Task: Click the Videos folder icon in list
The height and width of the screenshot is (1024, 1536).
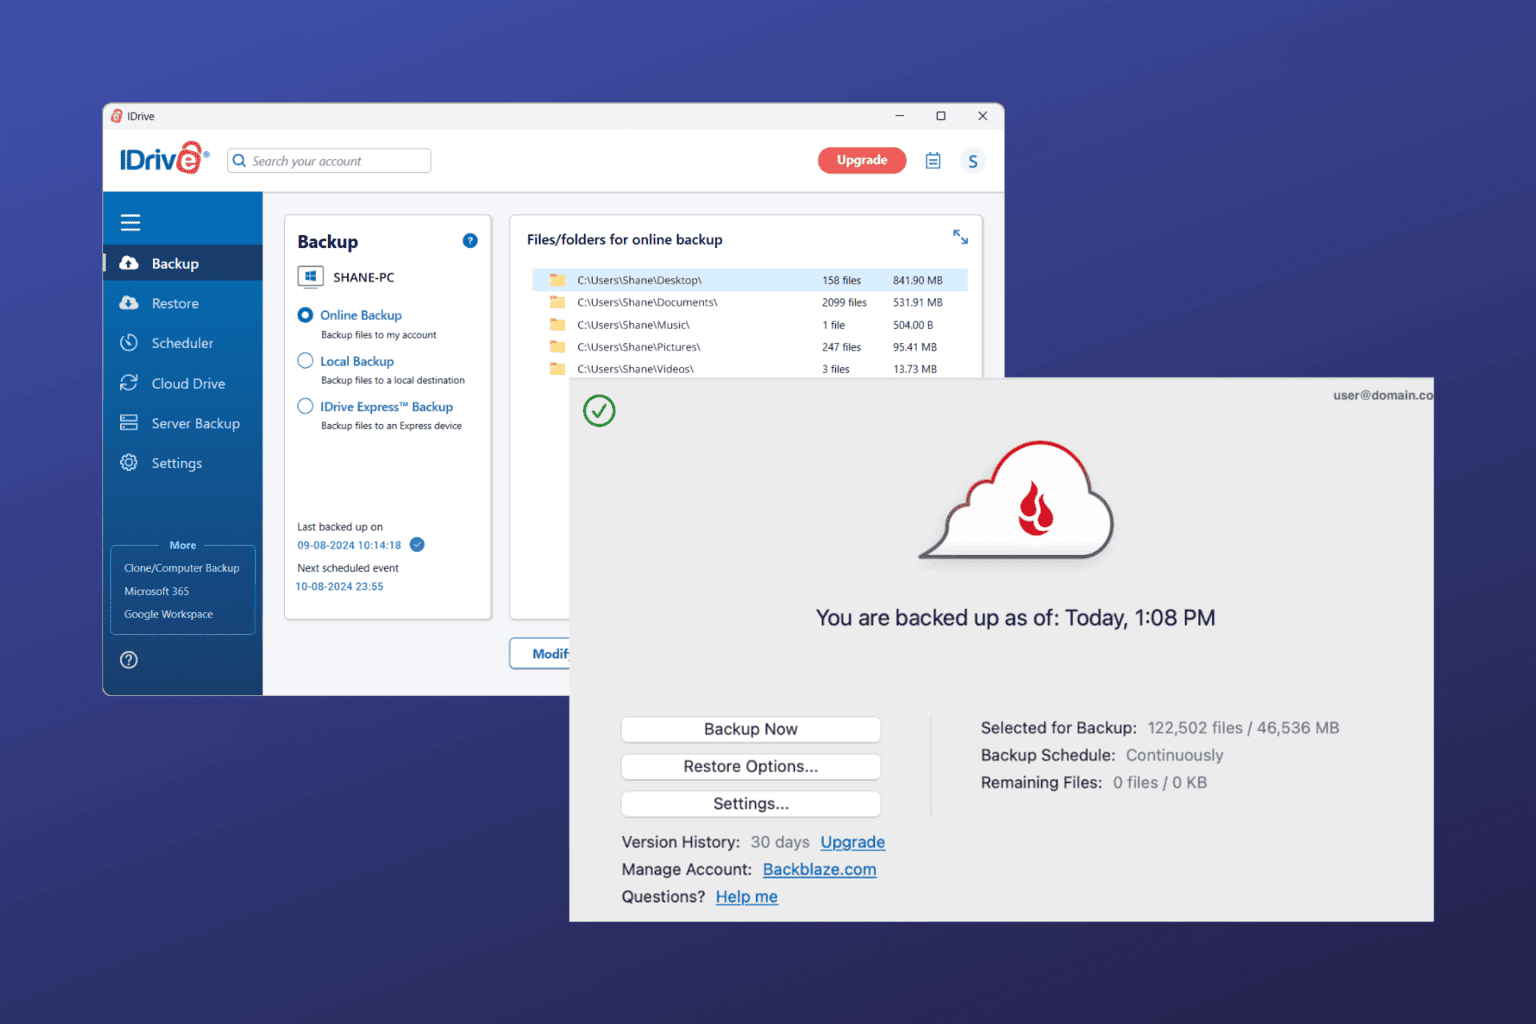Action: (558, 369)
